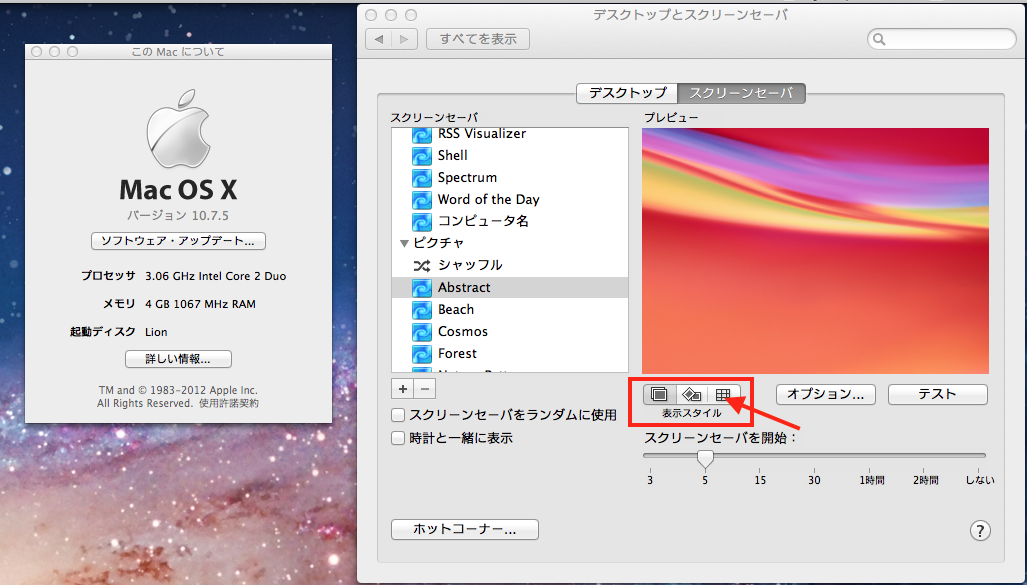Select the Beach row text
The image size is (1027, 585).
[x=456, y=310]
